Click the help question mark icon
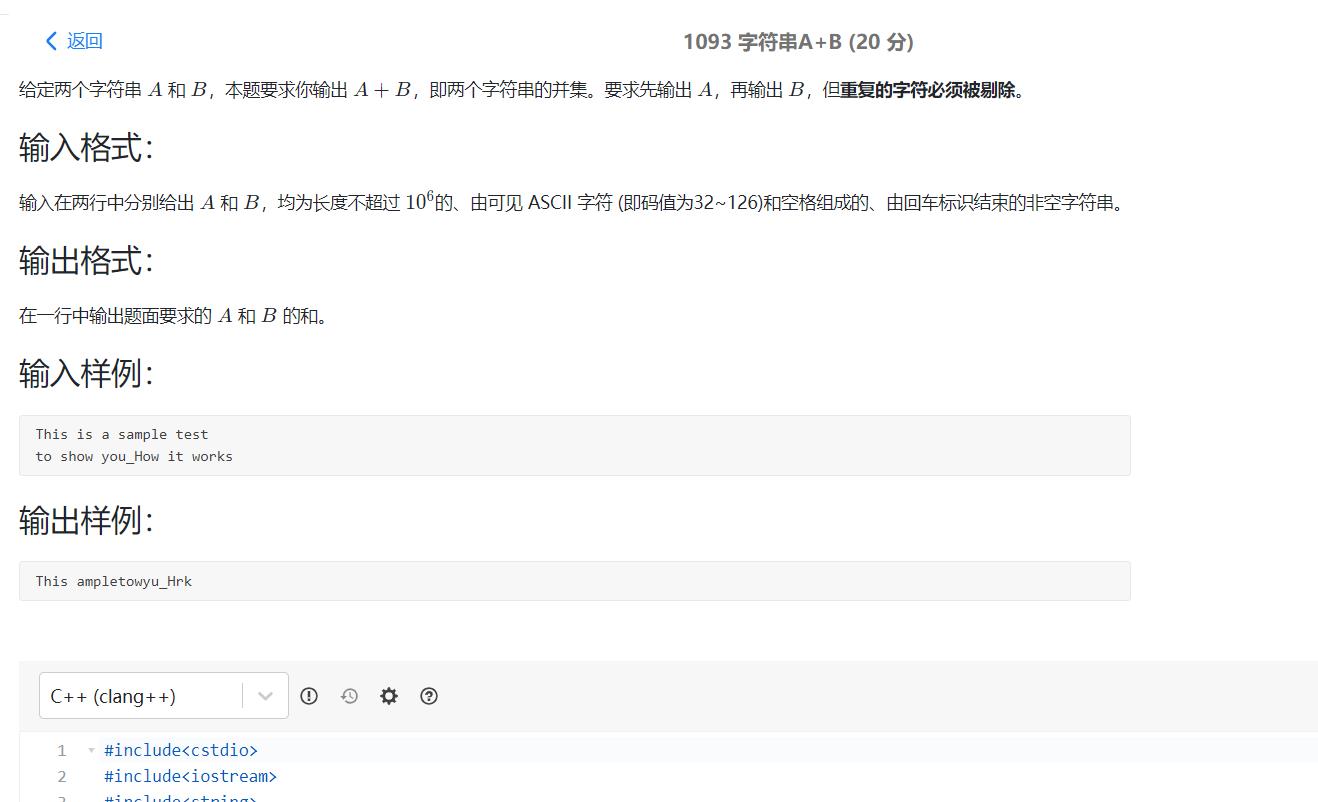The image size is (1318, 802). (429, 696)
